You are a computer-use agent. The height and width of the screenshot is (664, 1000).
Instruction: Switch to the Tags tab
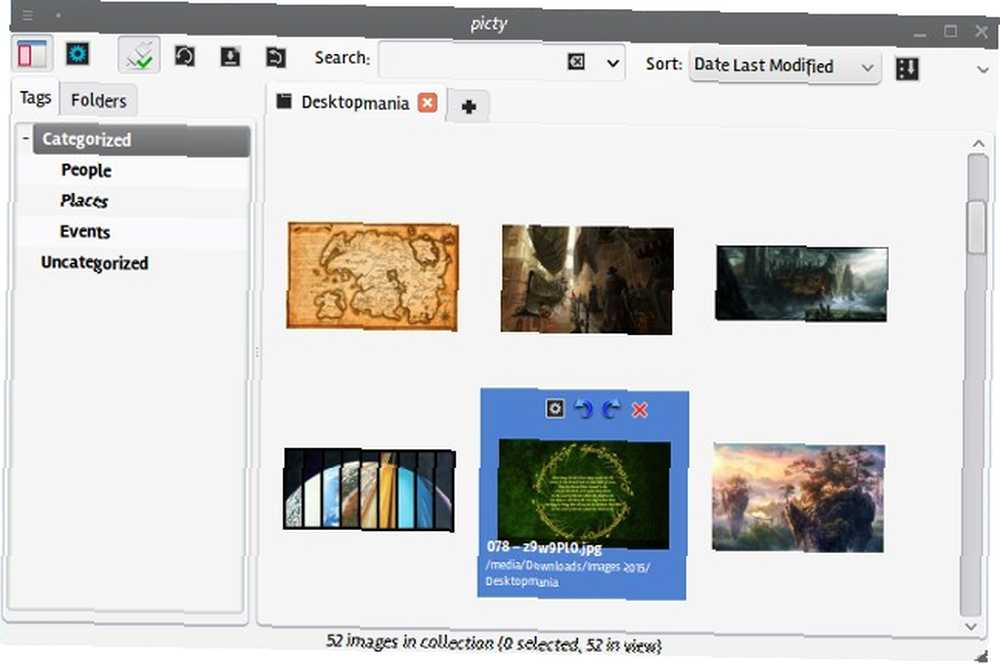(35, 98)
